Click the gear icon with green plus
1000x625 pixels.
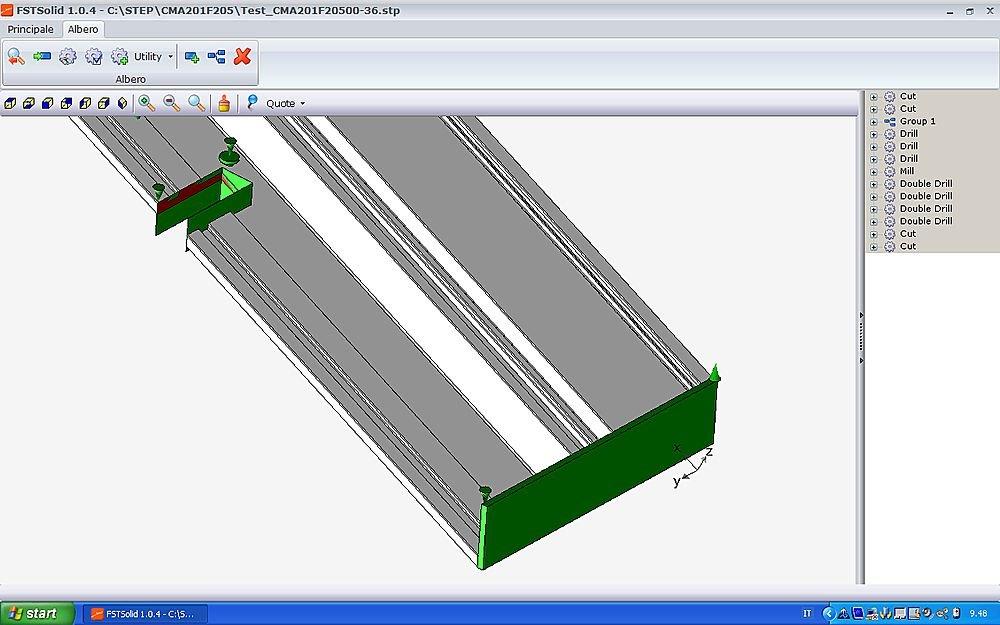119,57
